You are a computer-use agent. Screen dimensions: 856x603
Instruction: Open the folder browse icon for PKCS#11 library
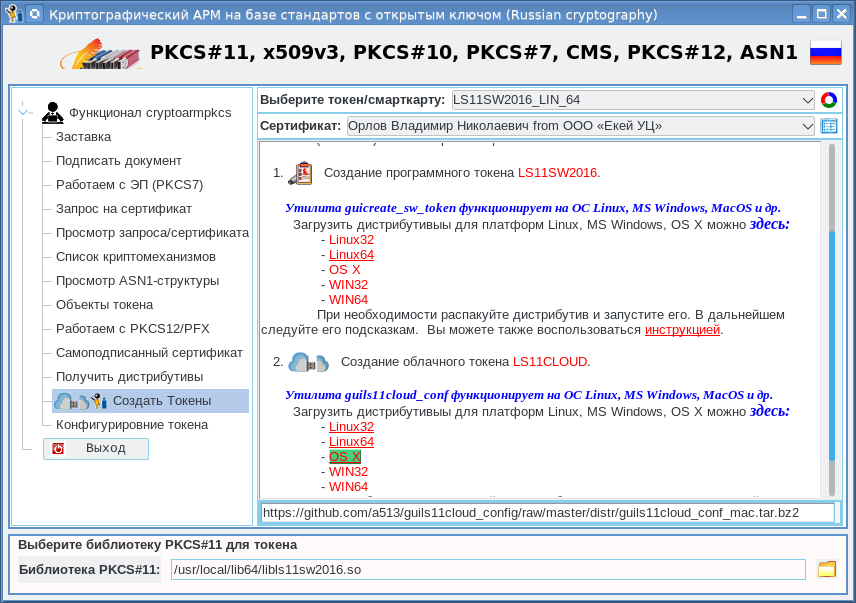826,570
